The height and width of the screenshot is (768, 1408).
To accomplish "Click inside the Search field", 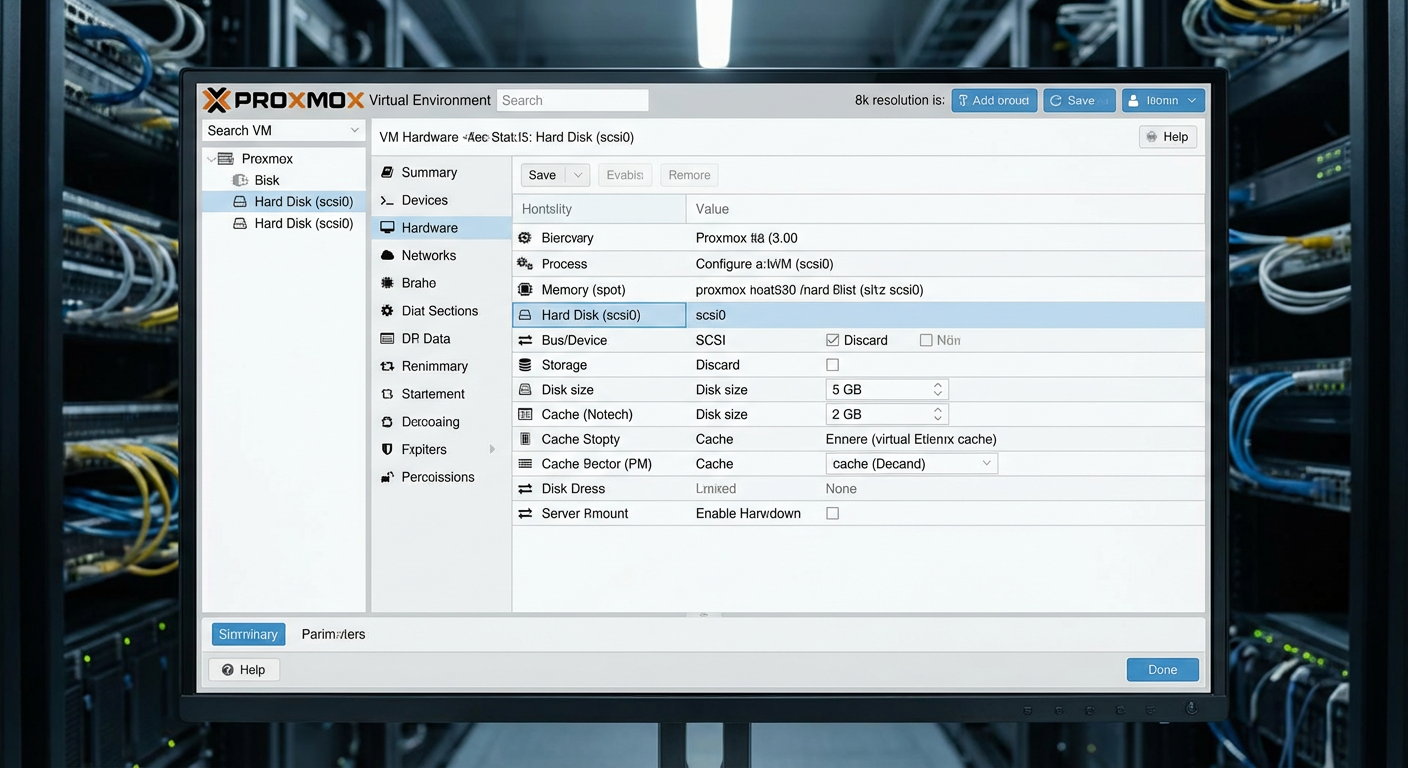I will click(572, 100).
